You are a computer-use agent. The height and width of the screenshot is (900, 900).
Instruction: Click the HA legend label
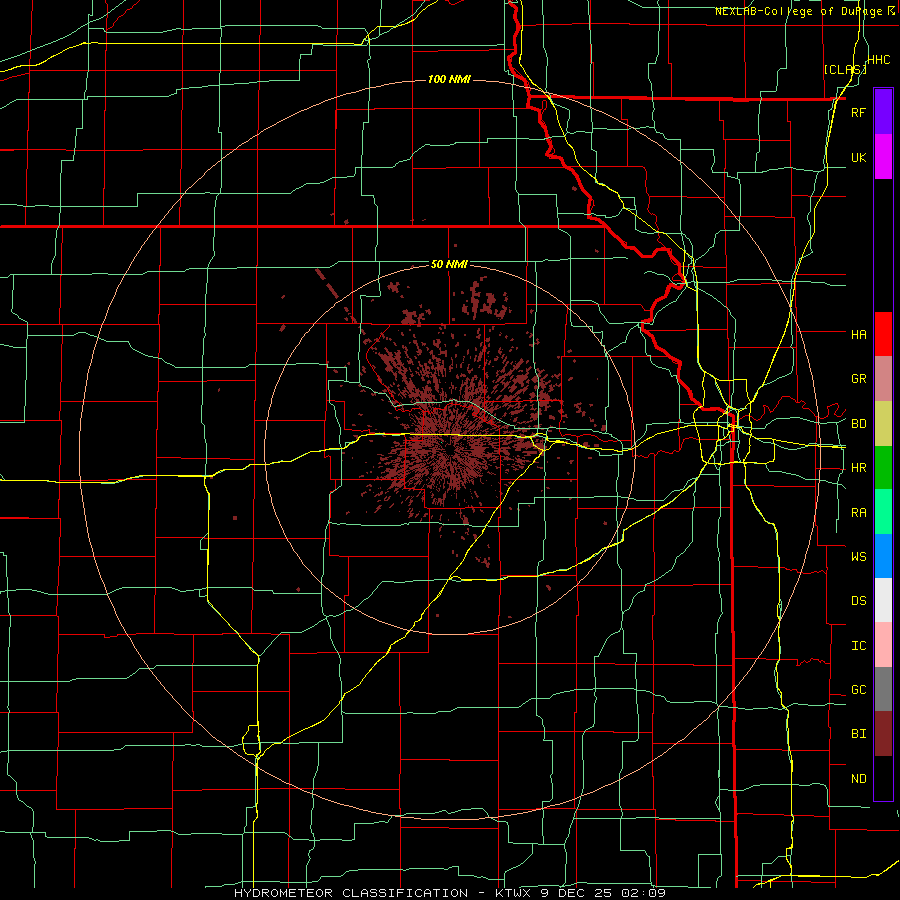tap(858, 334)
